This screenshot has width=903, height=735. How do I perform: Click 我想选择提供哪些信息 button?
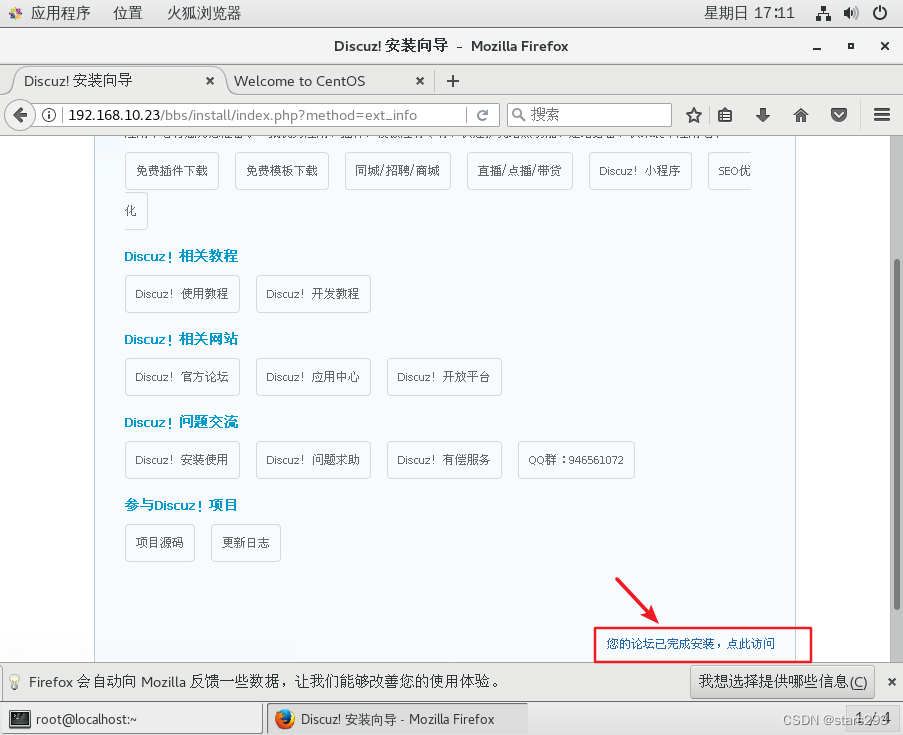[x=782, y=682]
